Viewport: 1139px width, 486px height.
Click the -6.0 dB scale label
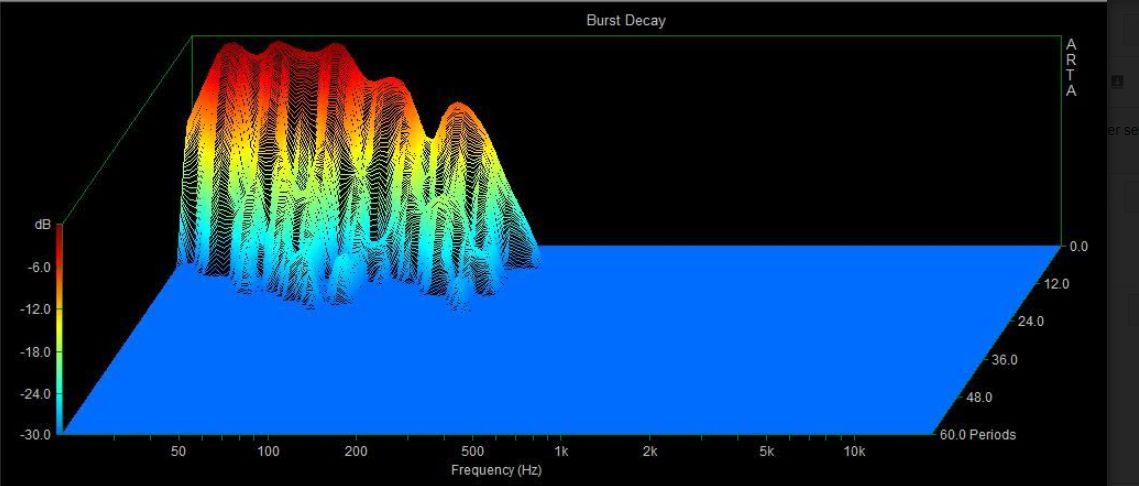pos(39,268)
